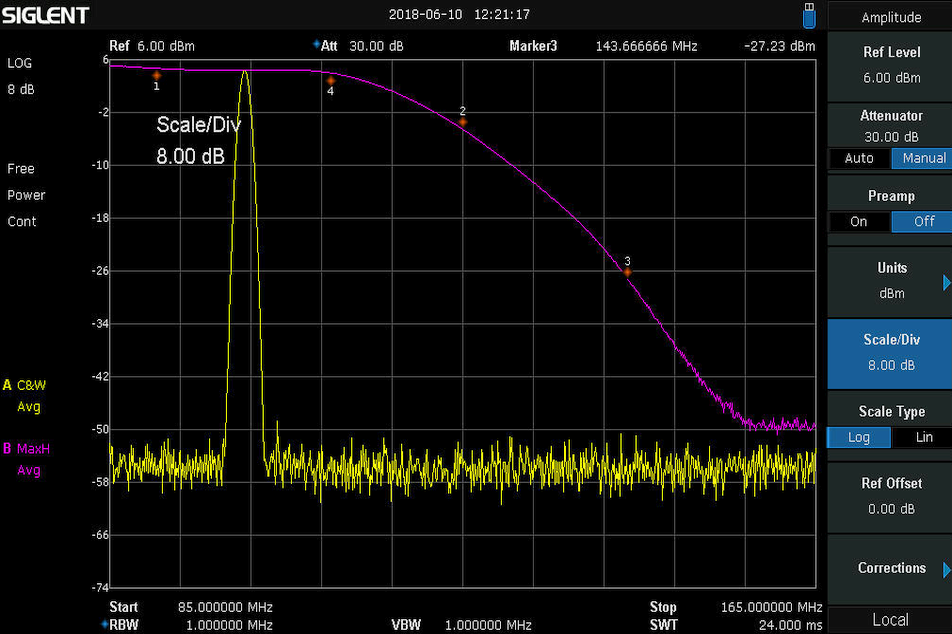
Task: Switch Preamp to Off
Action: 923,222
